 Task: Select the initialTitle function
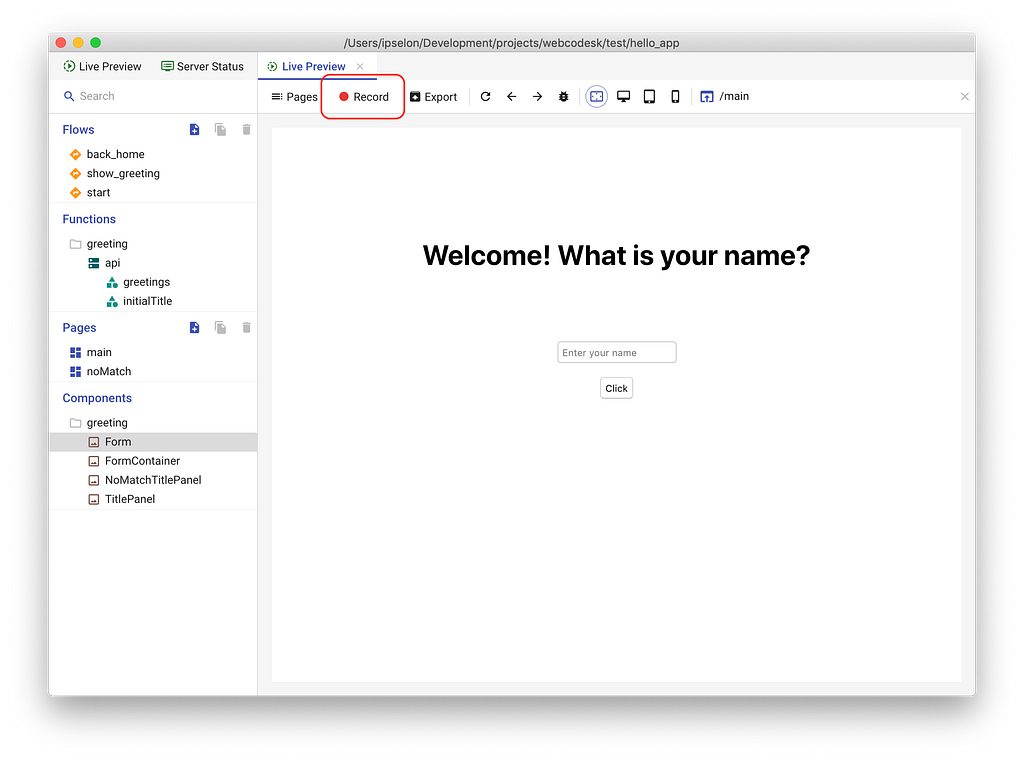coord(153,301)
